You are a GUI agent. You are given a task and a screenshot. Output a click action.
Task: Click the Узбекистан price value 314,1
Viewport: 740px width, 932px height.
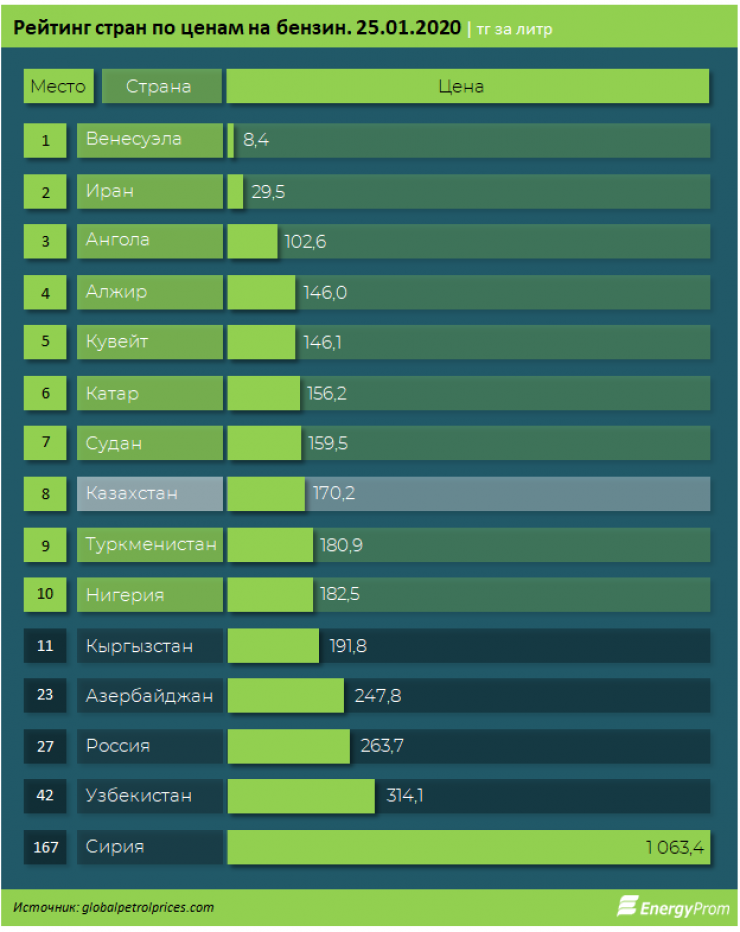406,796
